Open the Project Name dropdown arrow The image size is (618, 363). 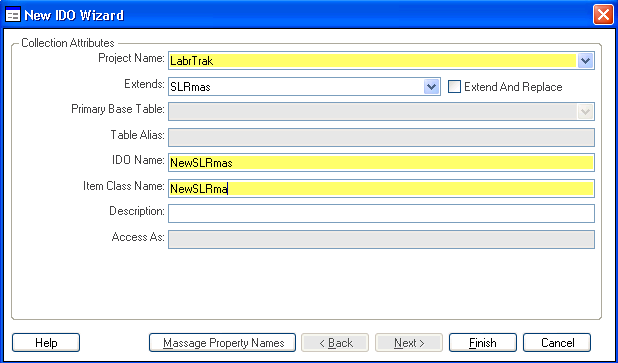point(585,61)
